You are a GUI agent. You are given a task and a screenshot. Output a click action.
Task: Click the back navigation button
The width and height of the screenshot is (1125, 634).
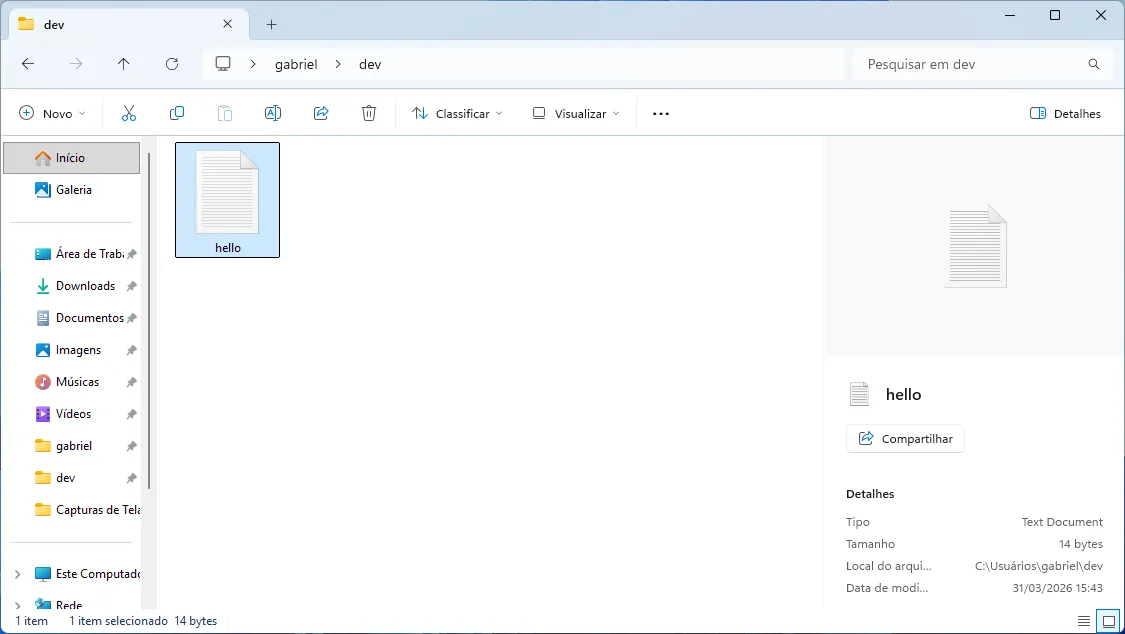click(x=28, y=64)
